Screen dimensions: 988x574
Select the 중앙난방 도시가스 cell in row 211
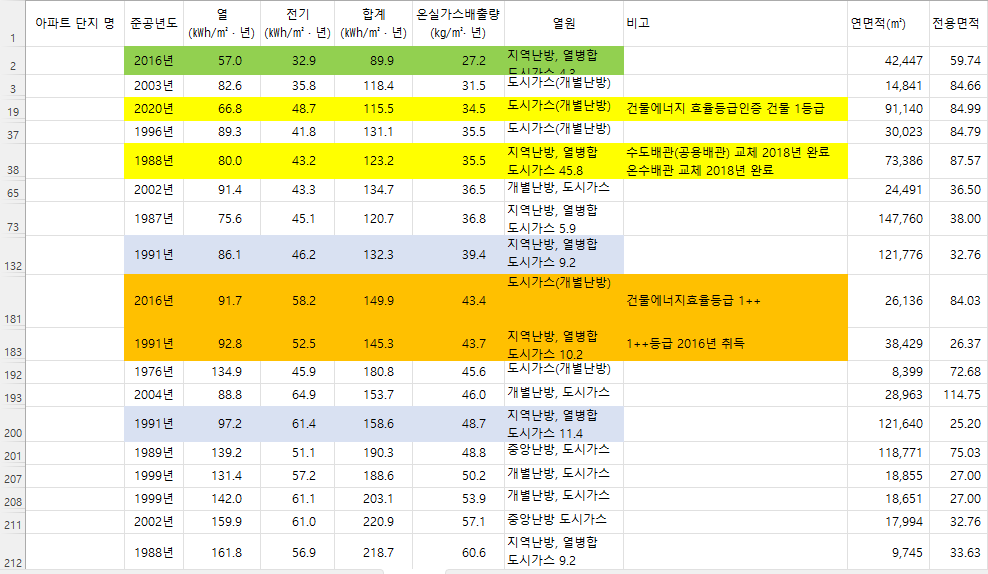pyautogui.click(x=564, y=522)
